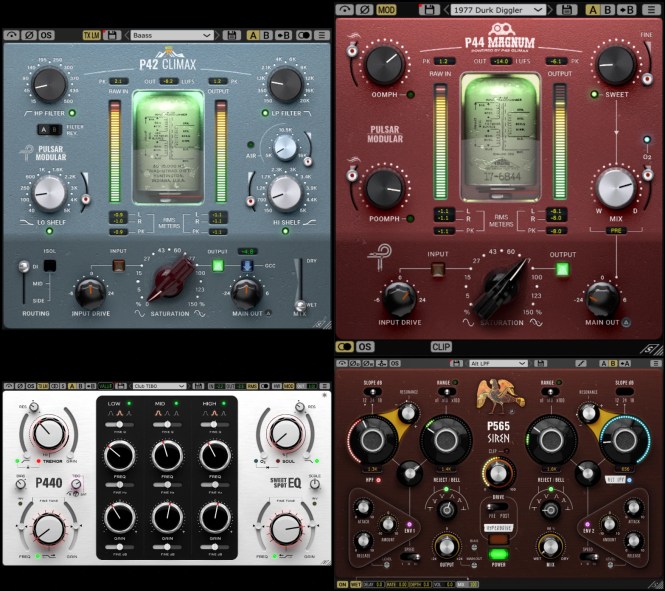Click the OS button below P44 Magnum

pos(365,347)
